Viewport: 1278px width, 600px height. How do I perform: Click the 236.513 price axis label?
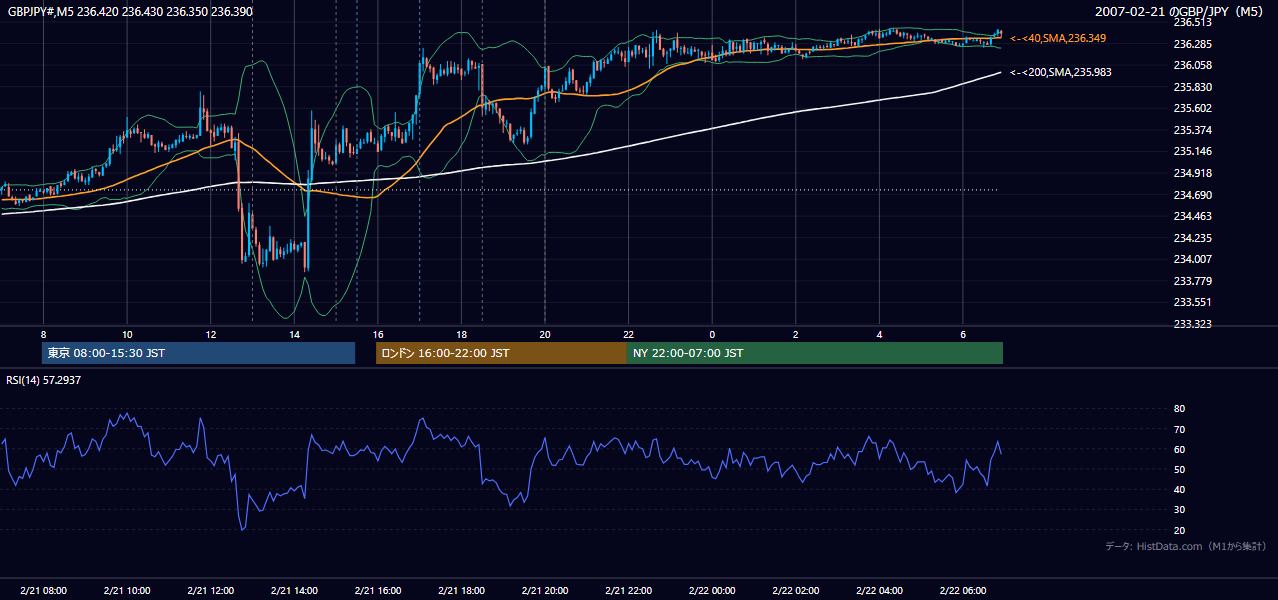coord(1192,22)
